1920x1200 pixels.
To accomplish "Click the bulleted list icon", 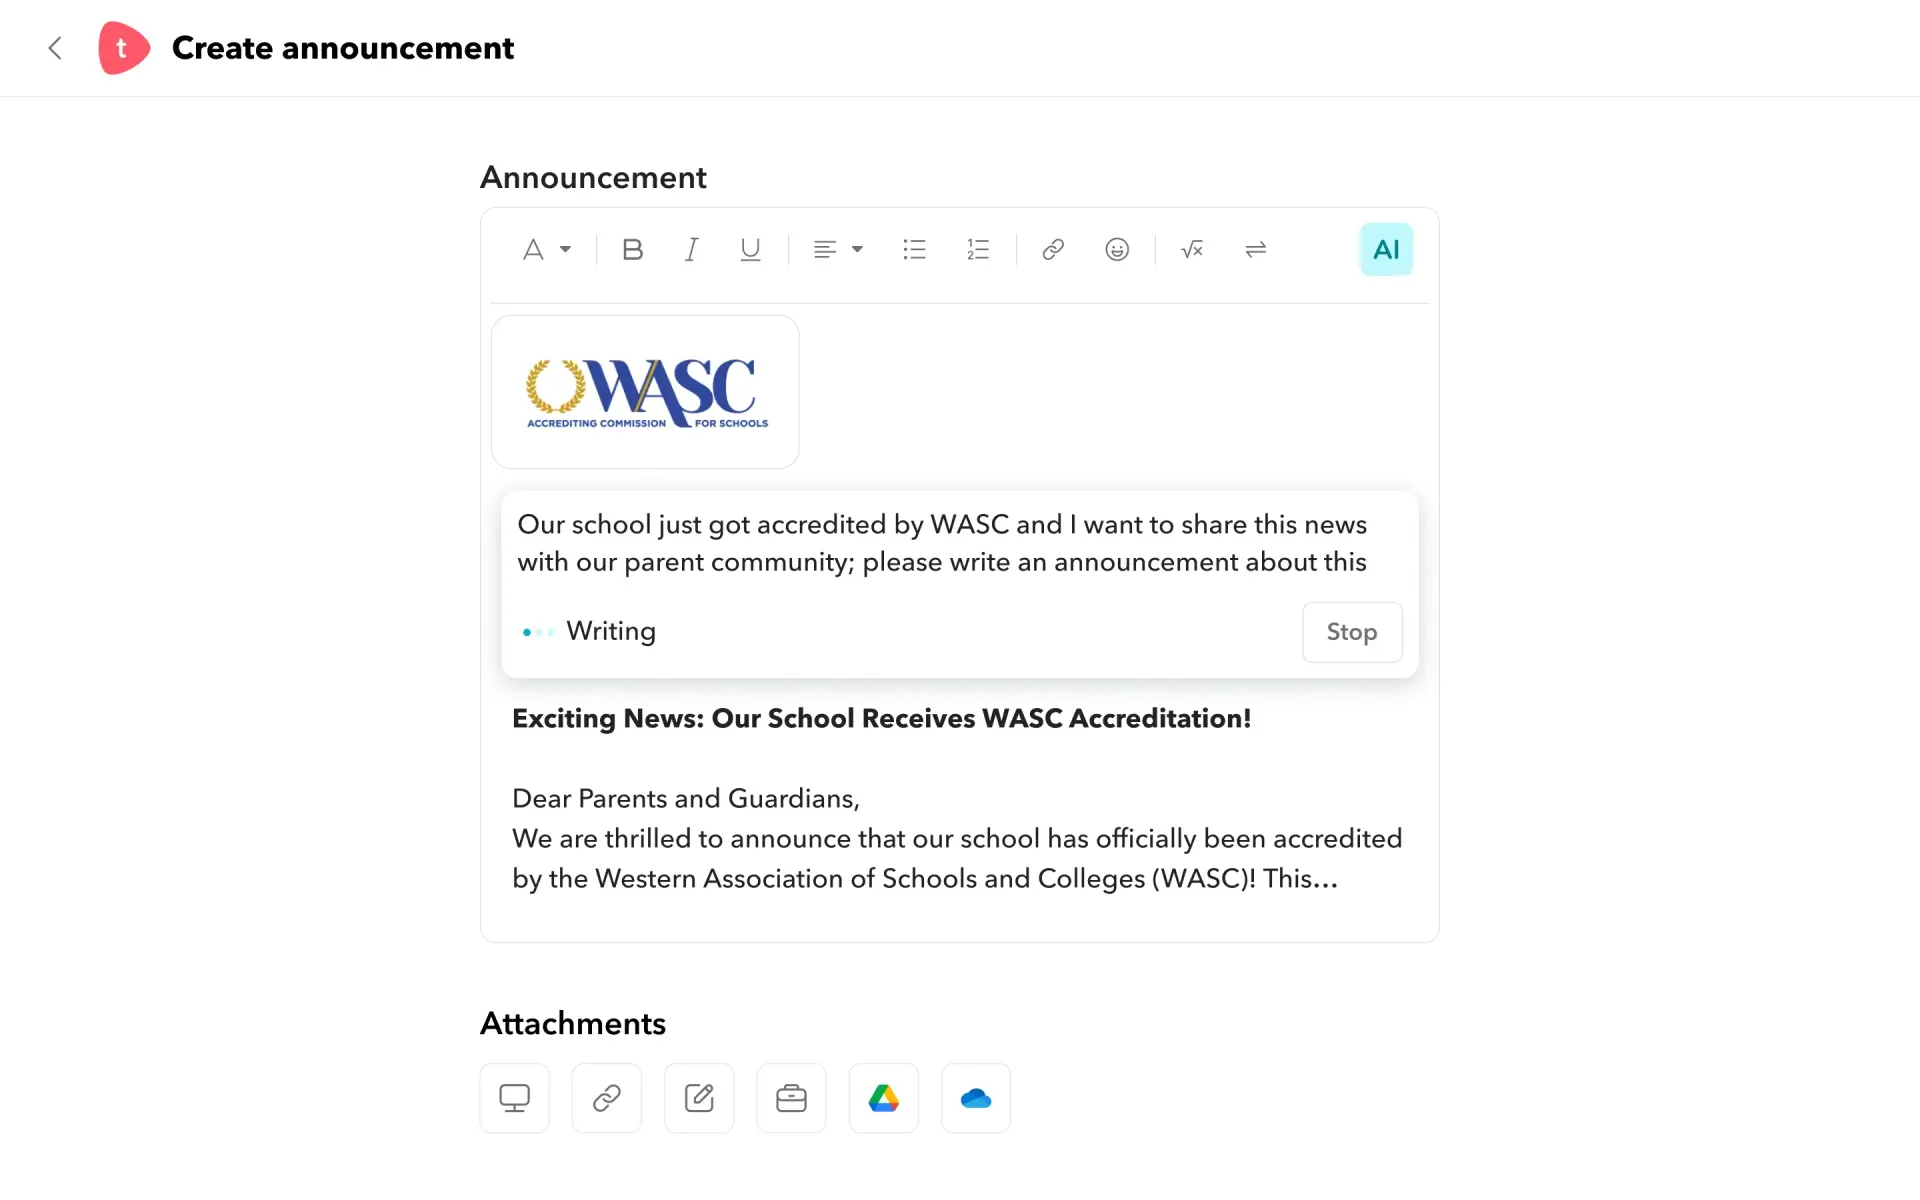I will coord(914,249).
